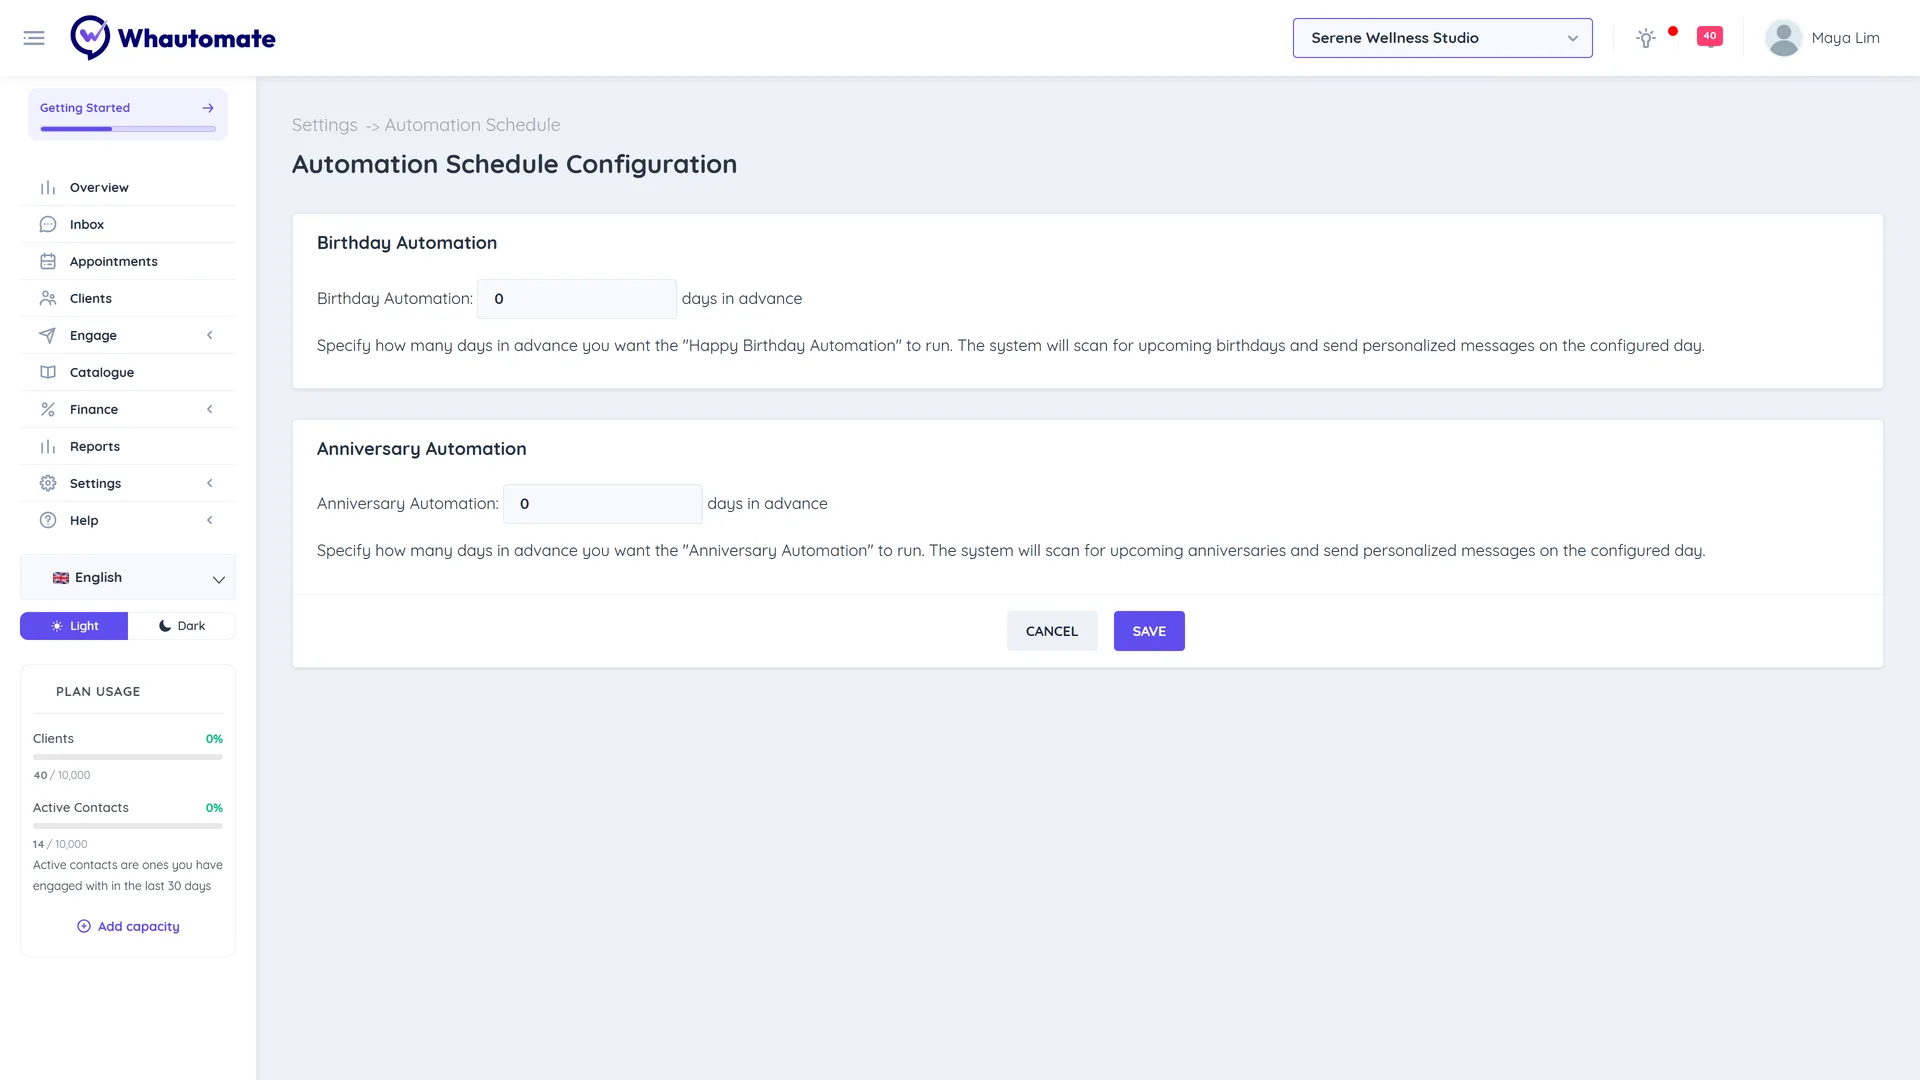Expand the Help submenu chevron
This screenshot has width=1920, height=1080.
click(210, 520)
